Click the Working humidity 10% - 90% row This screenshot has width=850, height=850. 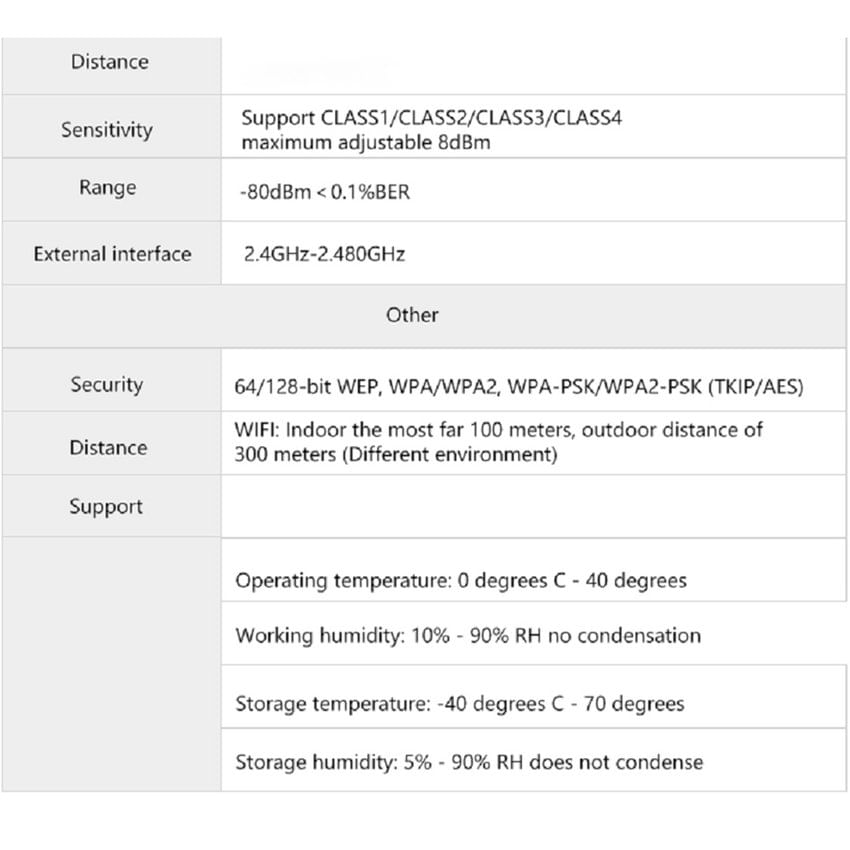pyautogui.click(x=468, y=636)
